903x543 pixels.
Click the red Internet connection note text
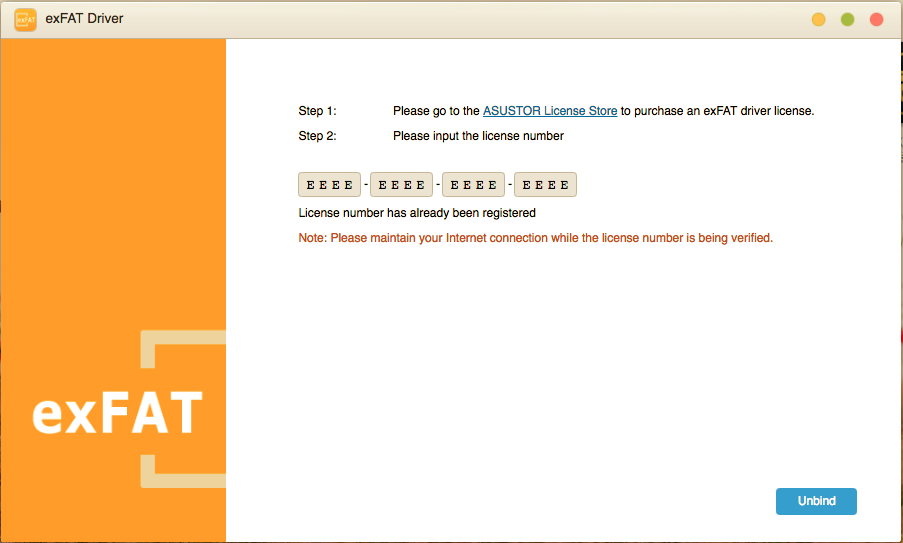(x=536, y=238)
